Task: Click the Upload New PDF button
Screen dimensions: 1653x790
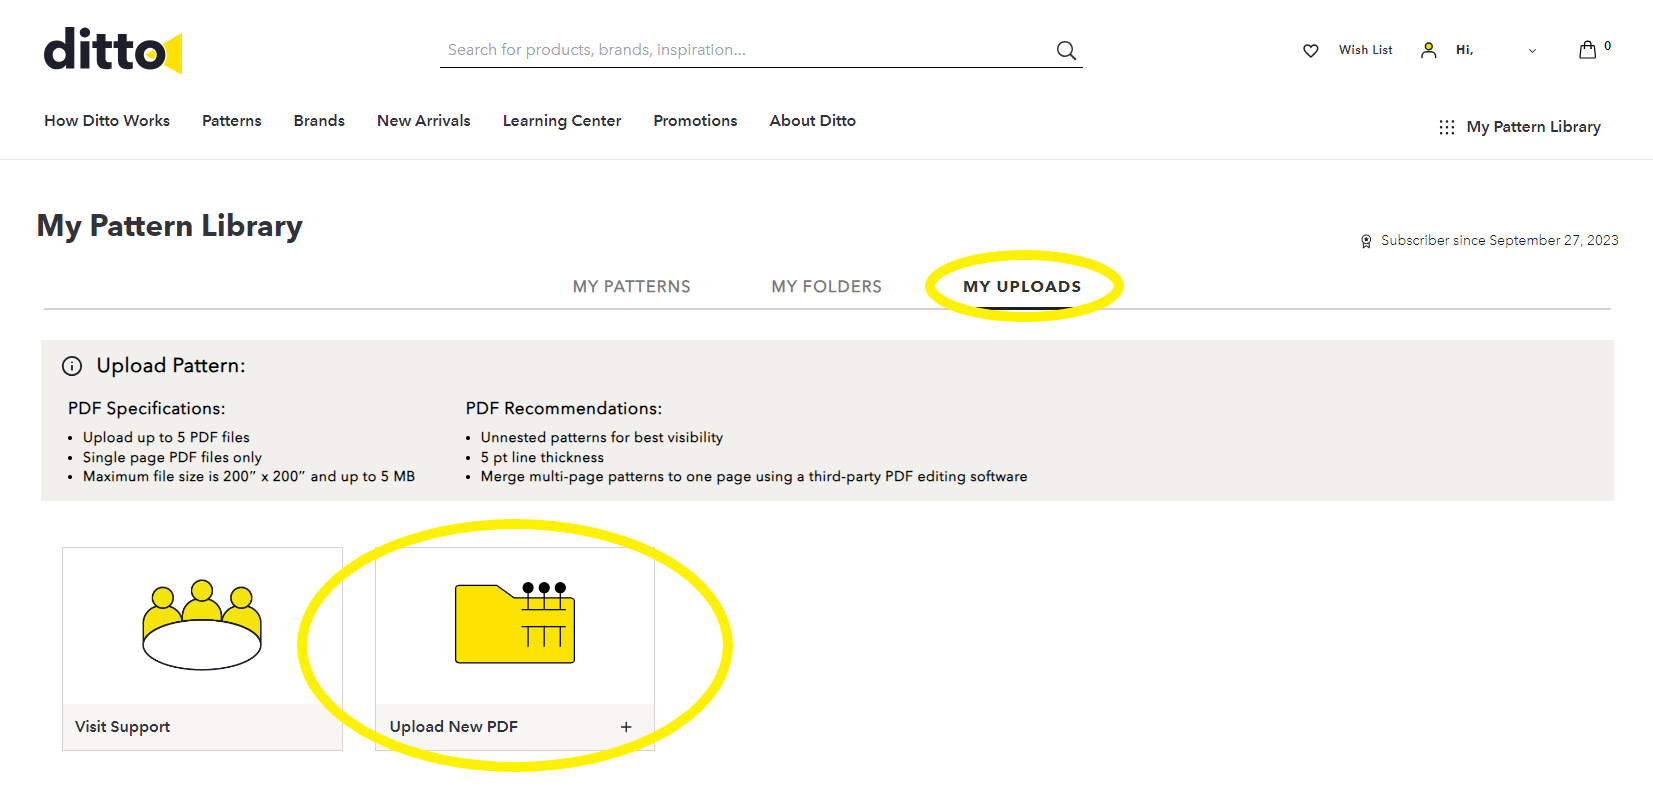Action: 515,649
